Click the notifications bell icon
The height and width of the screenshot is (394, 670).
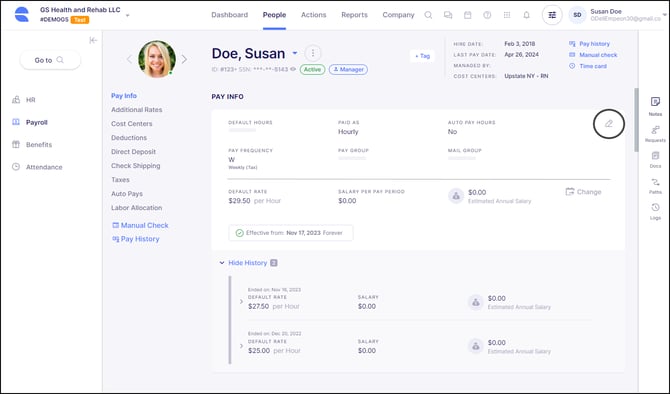point(526,15)
